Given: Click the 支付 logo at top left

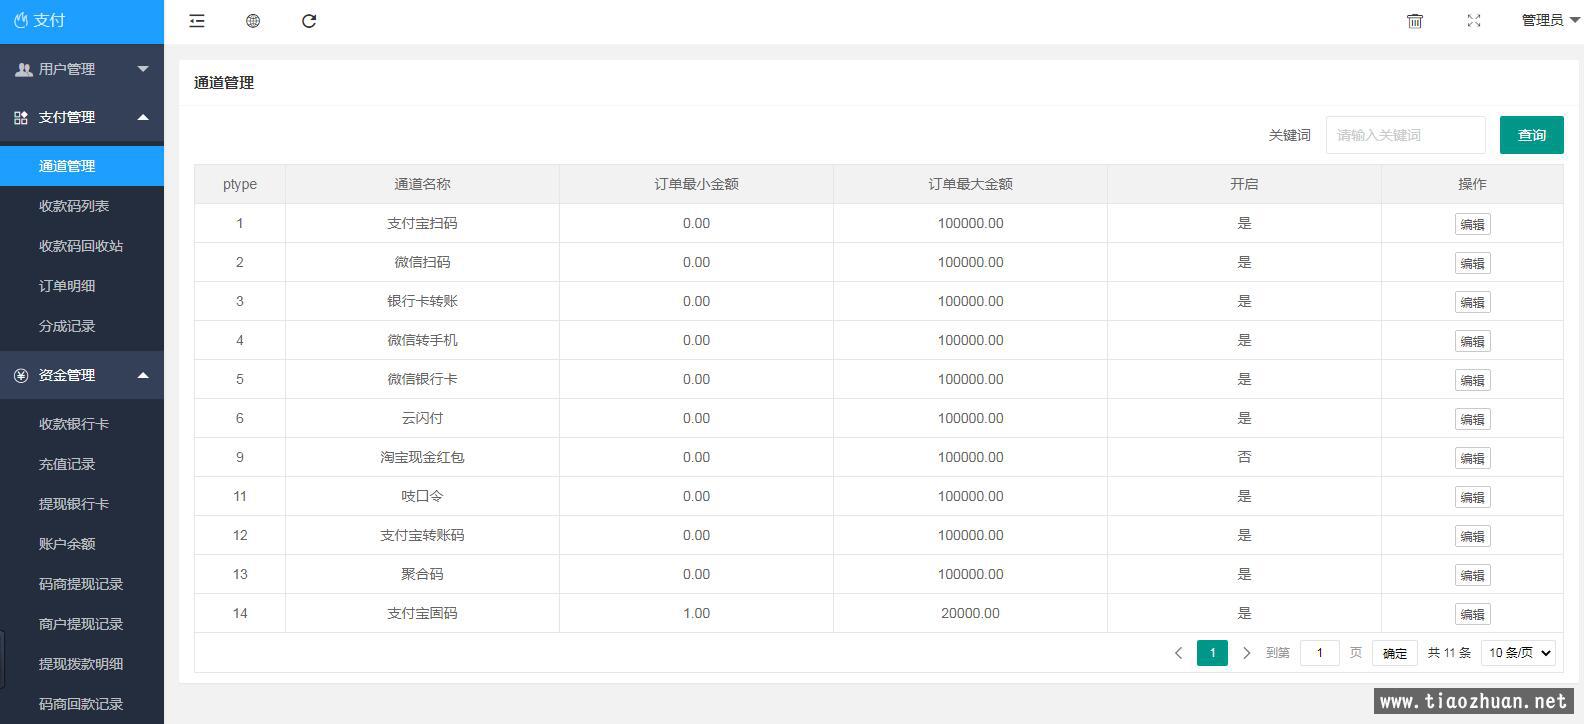Looking at the screenshot, I should click(x=40, y=20).
